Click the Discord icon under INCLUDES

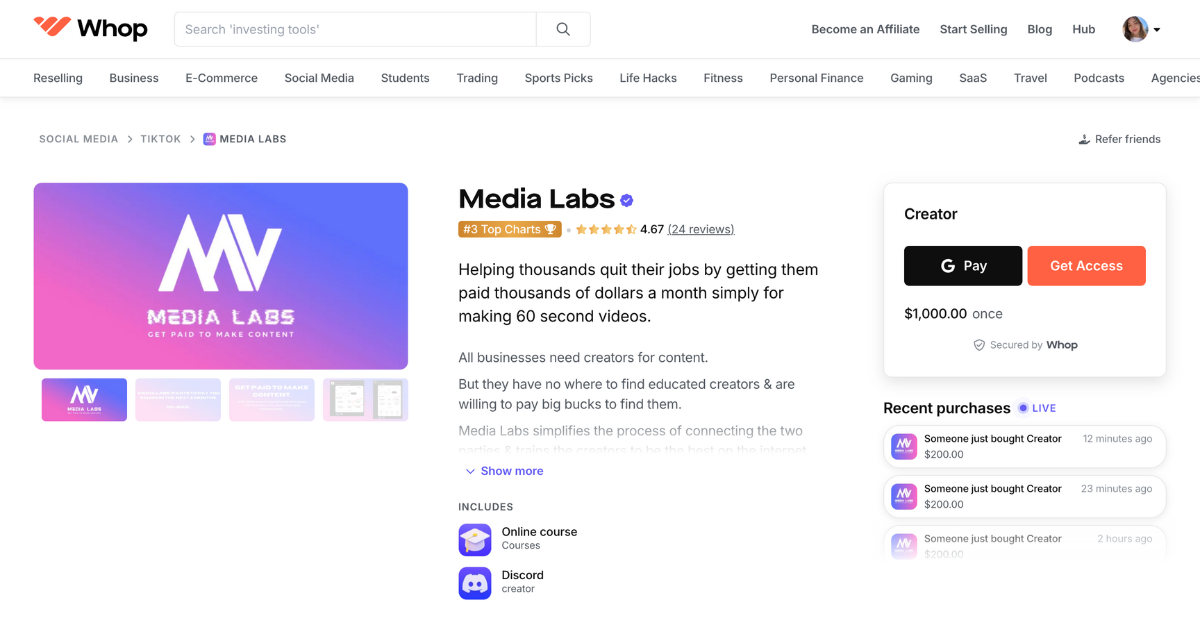473,582
